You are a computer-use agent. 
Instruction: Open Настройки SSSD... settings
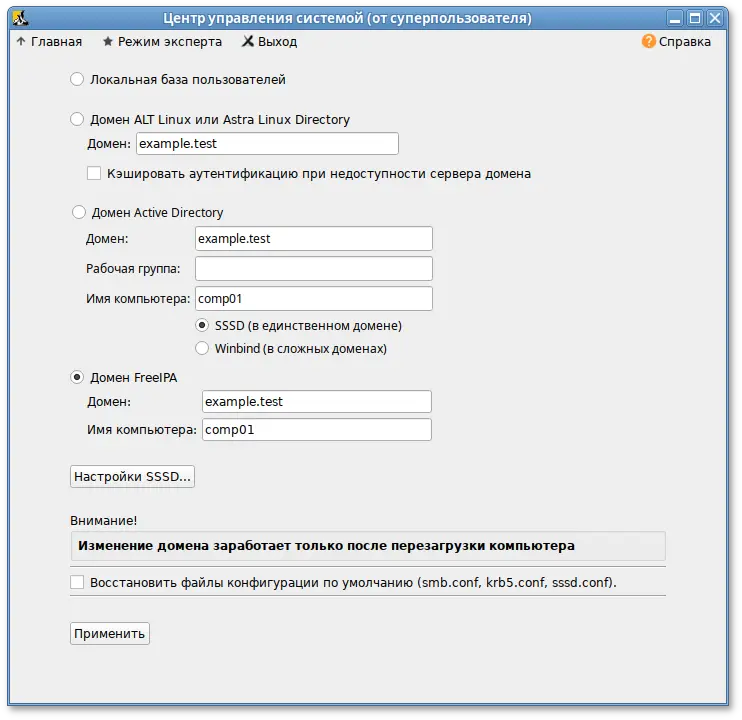coord(132,477)
